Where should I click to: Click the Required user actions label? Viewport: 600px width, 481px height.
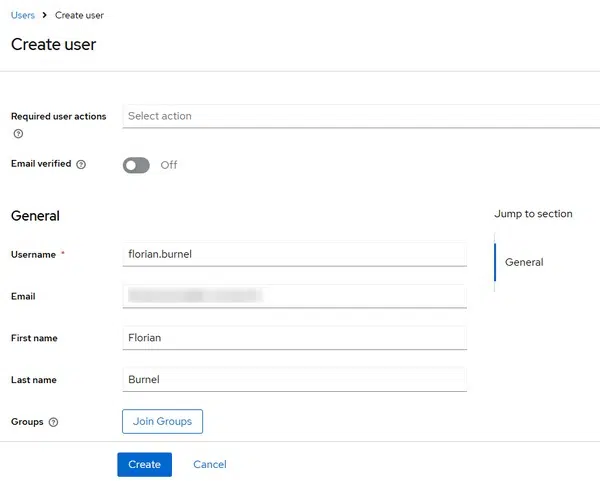[x=58, y=116]
